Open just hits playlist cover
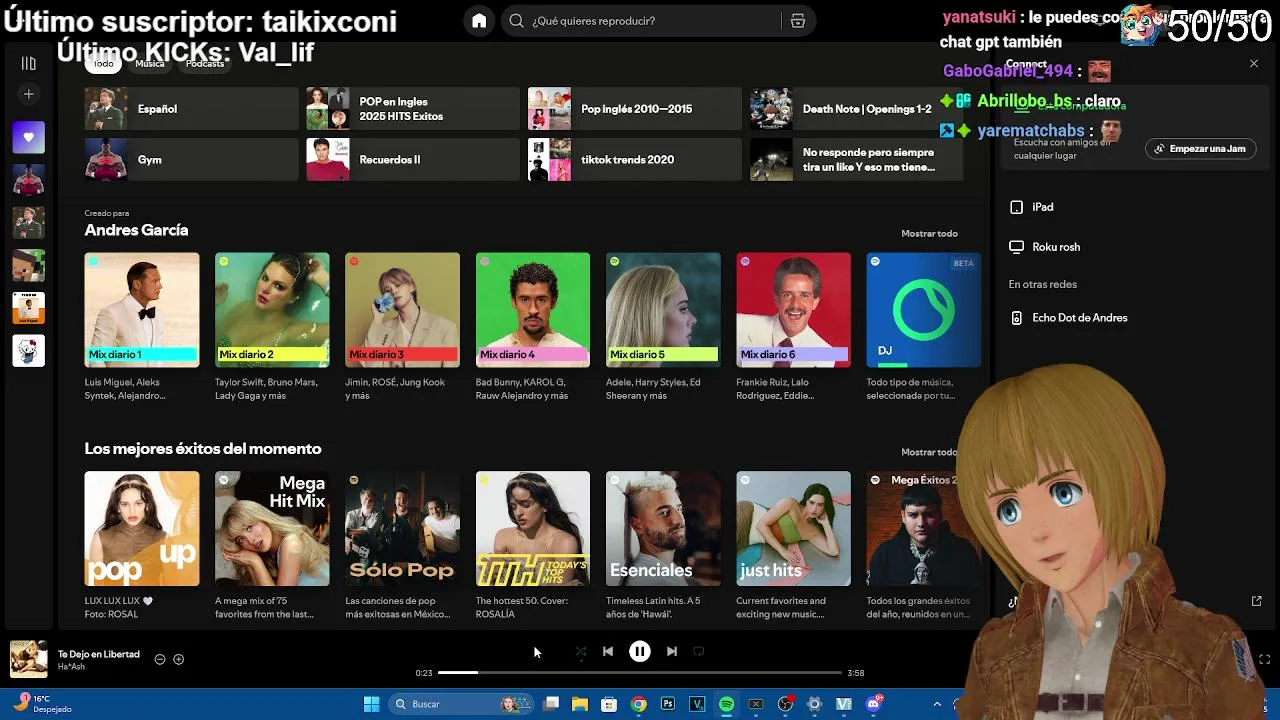The image size is (1280, 720). [793, 529]
